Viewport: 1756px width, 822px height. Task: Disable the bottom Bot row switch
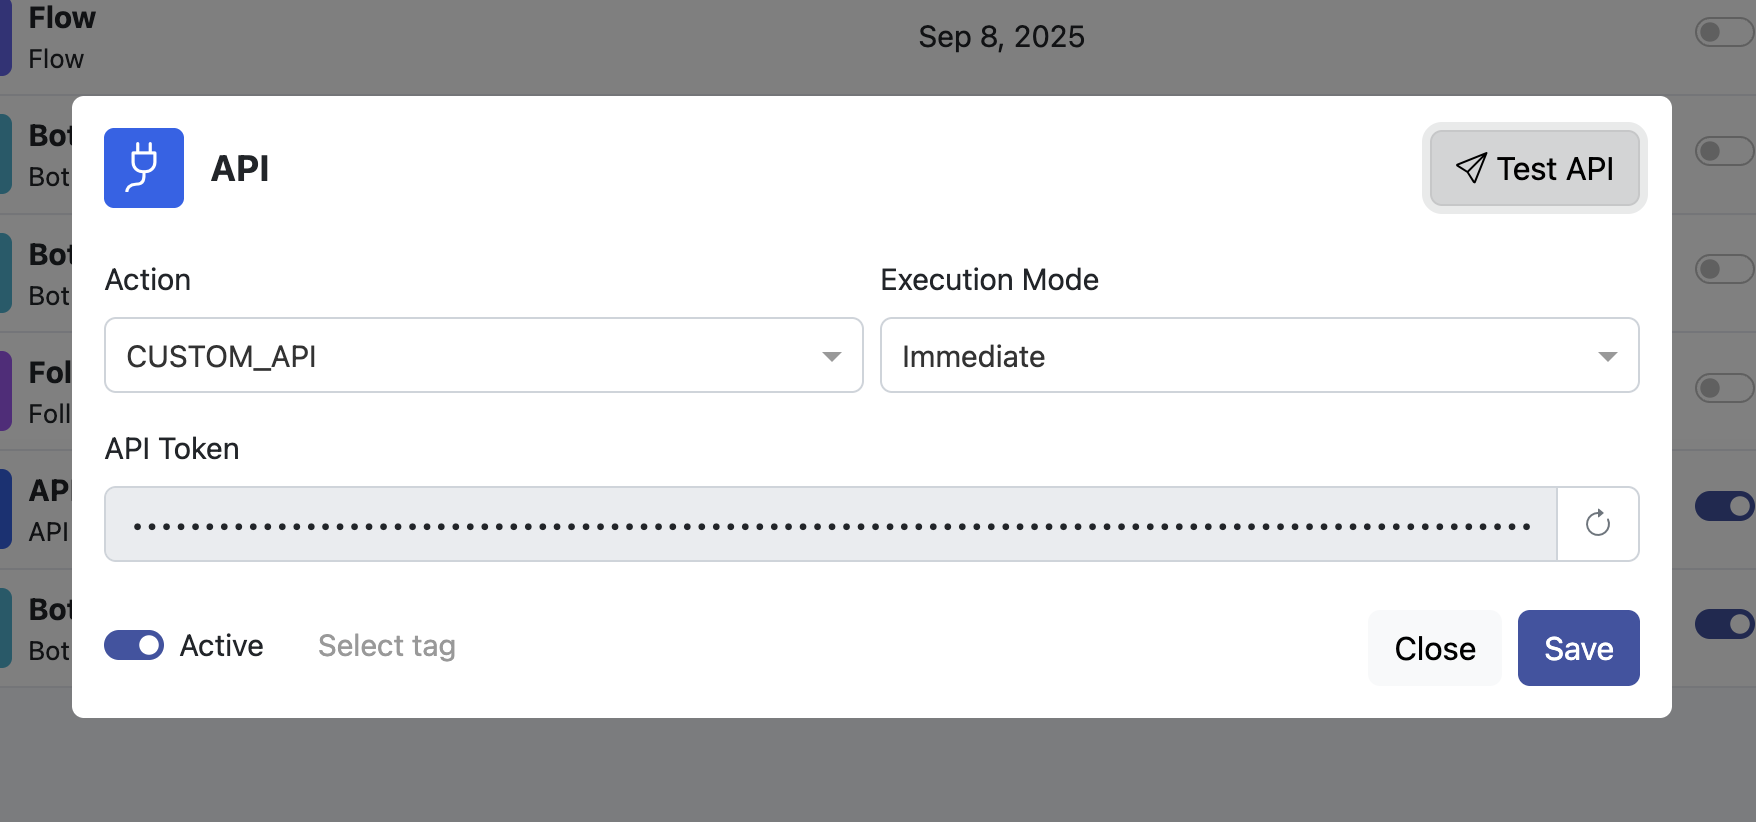click(x=1723, y=624)
